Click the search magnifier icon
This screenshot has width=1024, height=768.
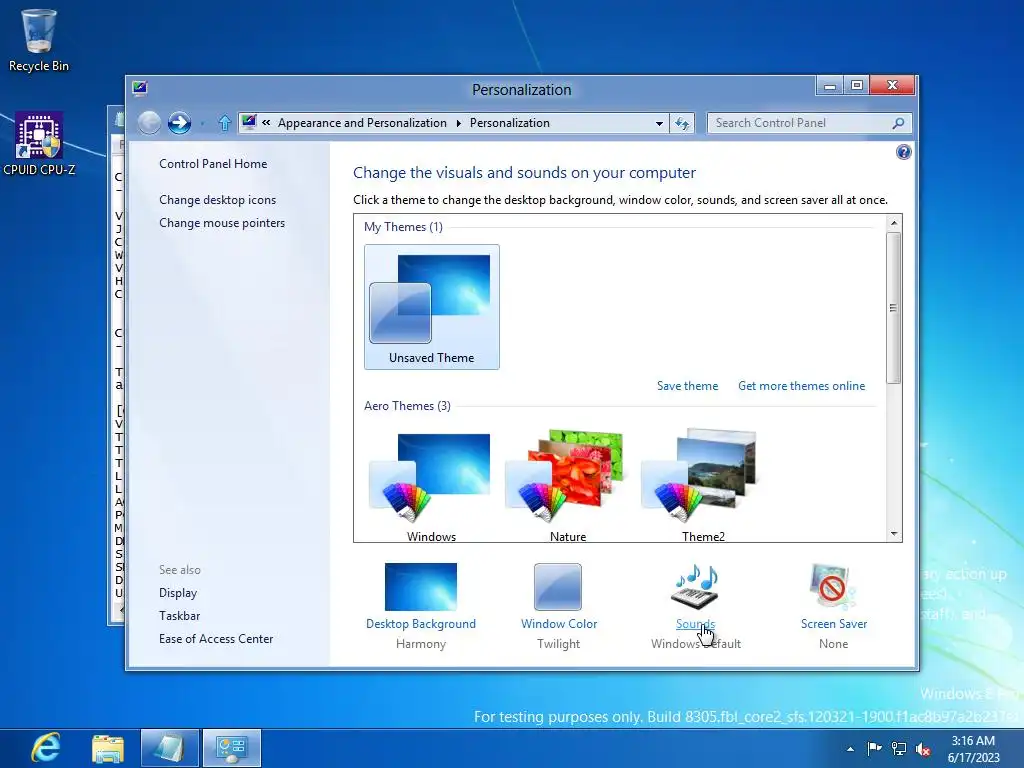[899, 123]
